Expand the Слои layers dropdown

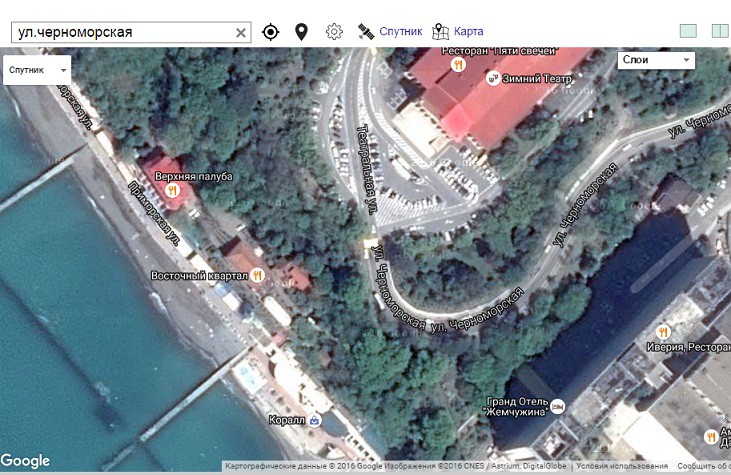click(x=655, y=60)
